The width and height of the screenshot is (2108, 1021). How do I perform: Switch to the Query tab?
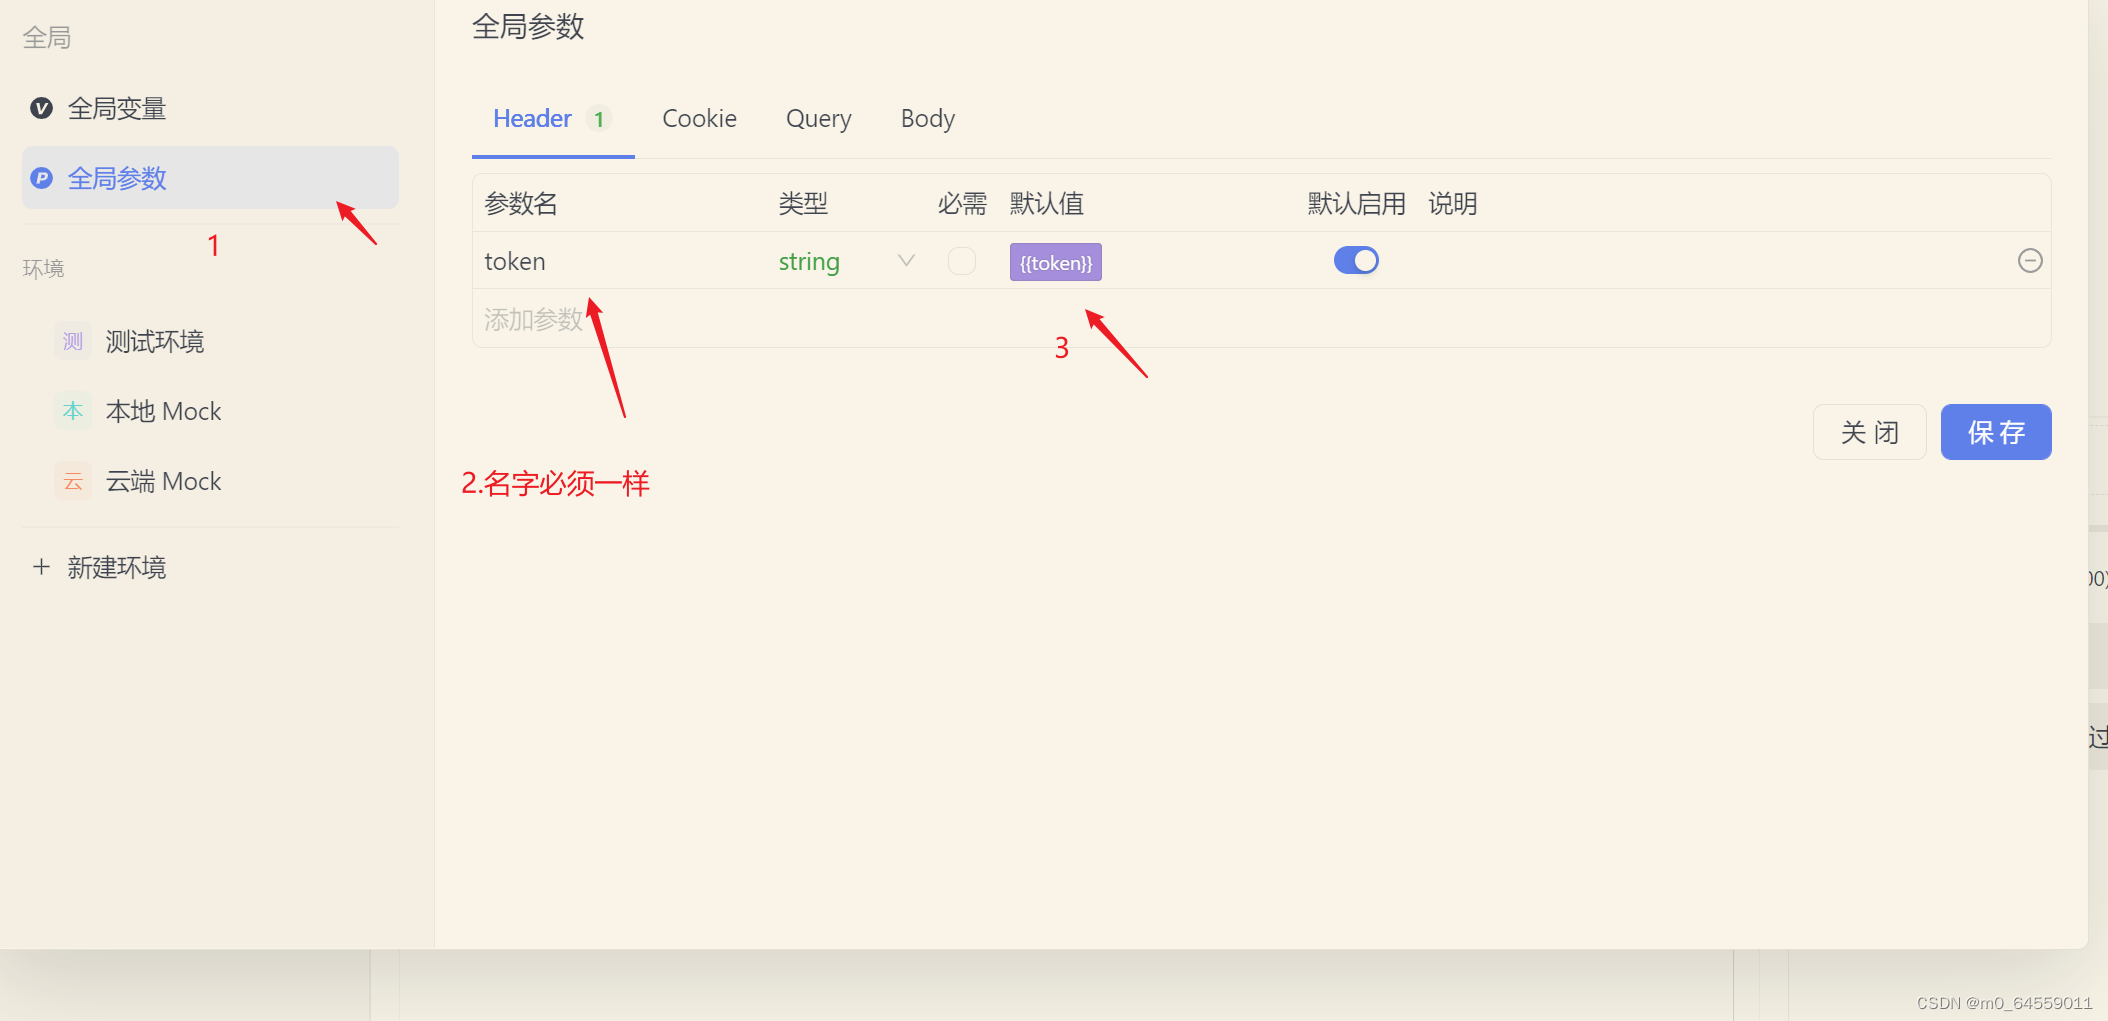click(818, 119)
